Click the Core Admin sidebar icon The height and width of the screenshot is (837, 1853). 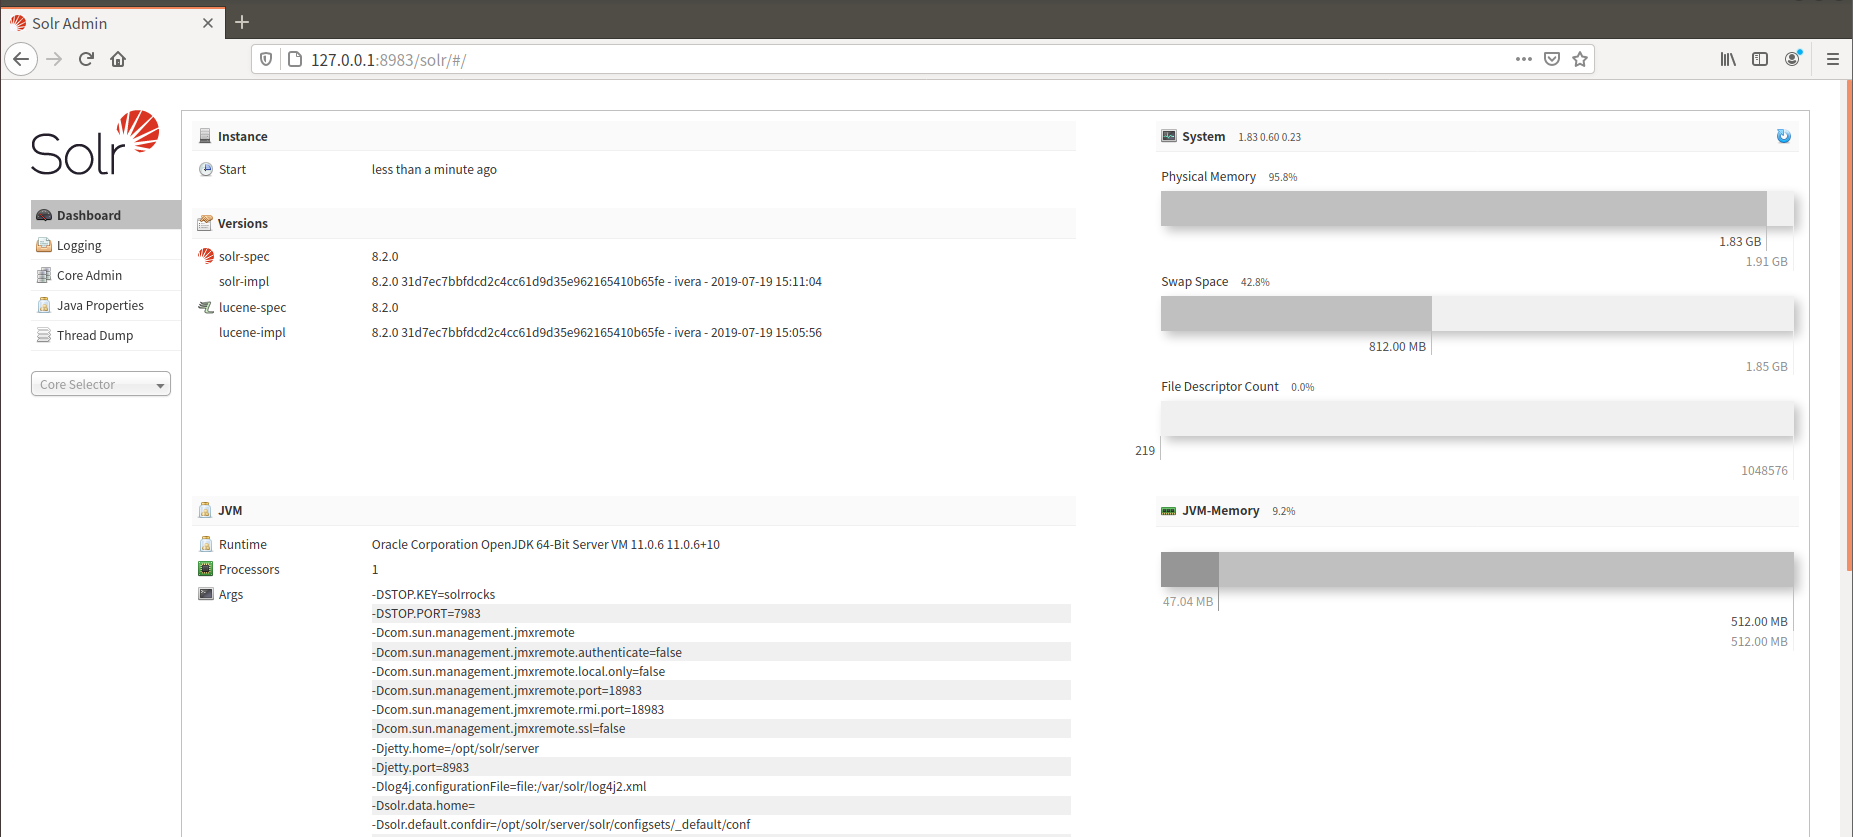(x=44, y=275)
